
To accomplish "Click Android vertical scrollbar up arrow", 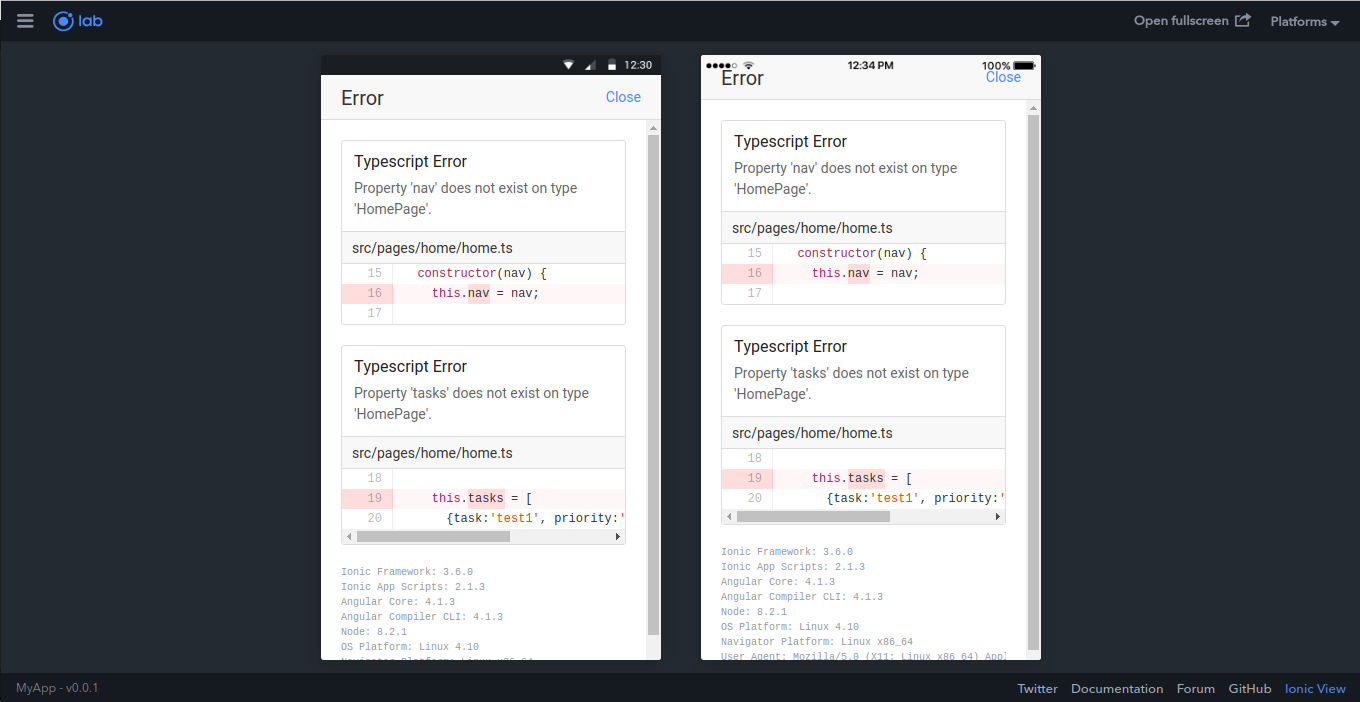I will pyautogui.click(x=653, y=128).
